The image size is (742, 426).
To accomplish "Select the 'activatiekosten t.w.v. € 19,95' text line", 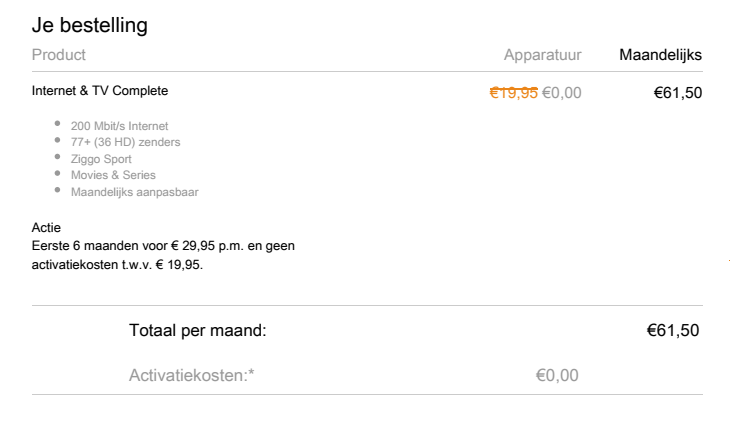I will (x=117, y=264).
